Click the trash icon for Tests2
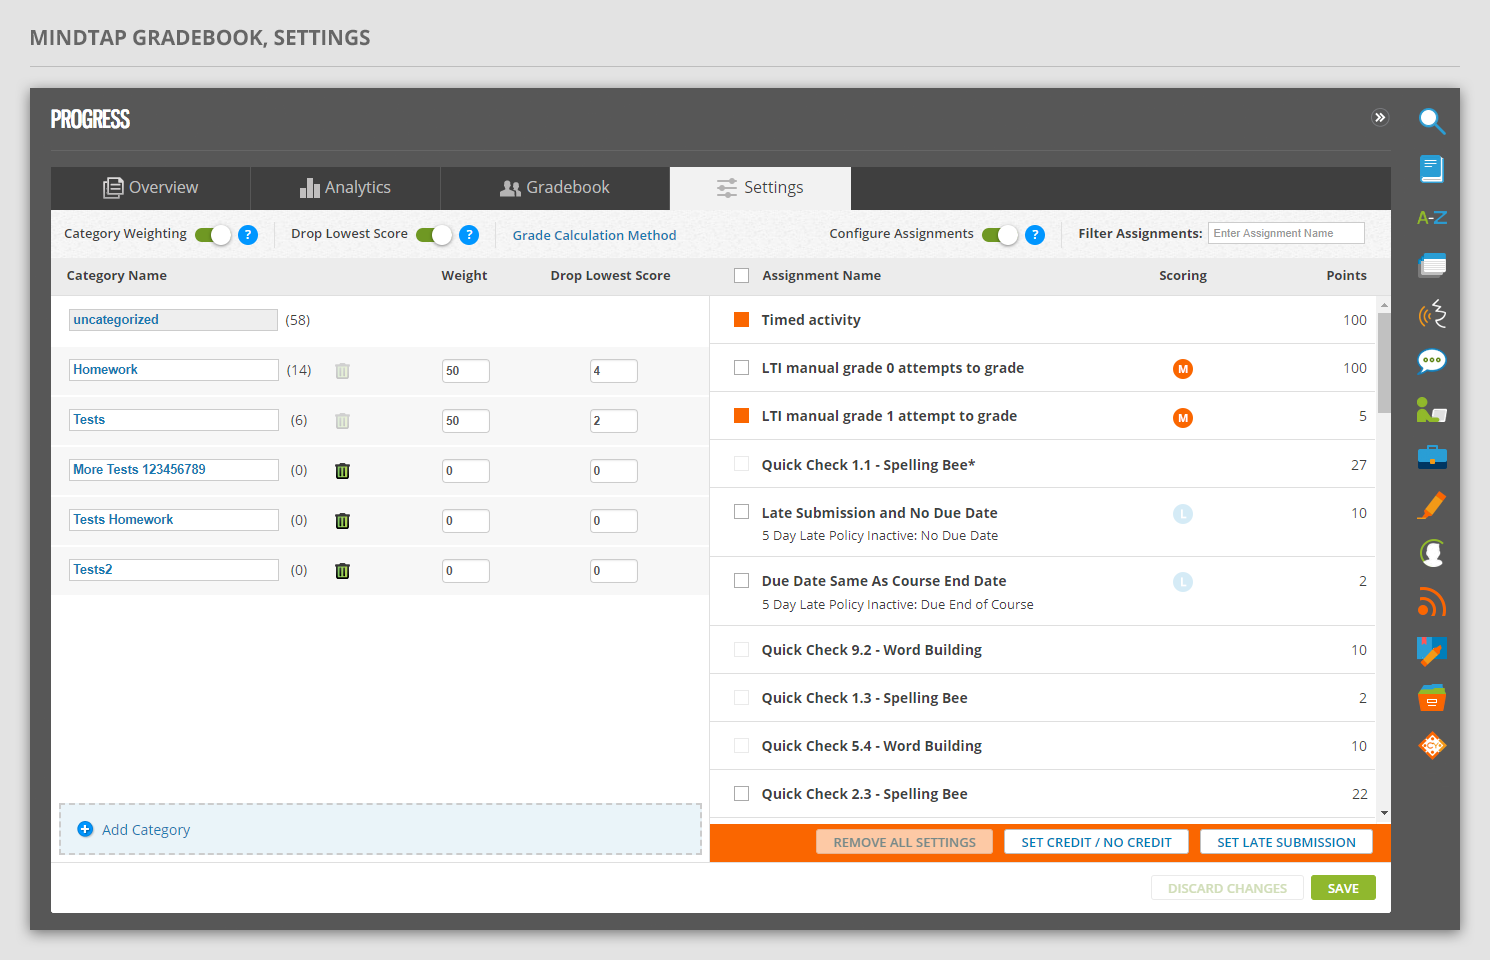 tap(342, 570)
